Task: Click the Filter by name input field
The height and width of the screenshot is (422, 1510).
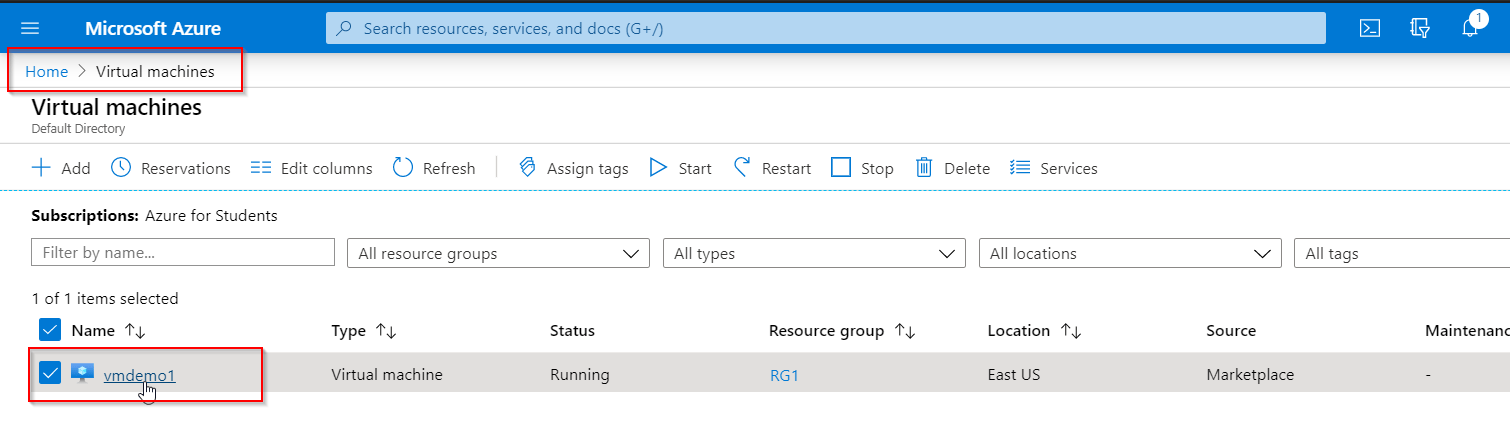Action: (x=183, y=253)
